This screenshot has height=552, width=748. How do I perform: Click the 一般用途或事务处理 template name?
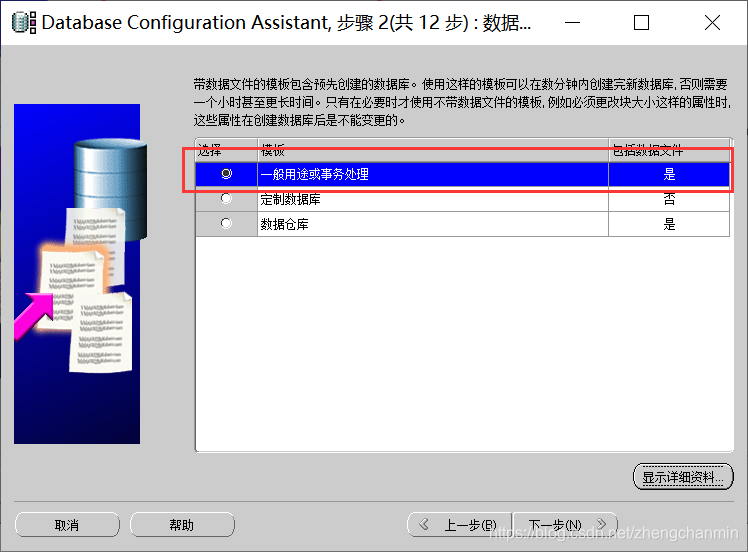click(314, 174)
